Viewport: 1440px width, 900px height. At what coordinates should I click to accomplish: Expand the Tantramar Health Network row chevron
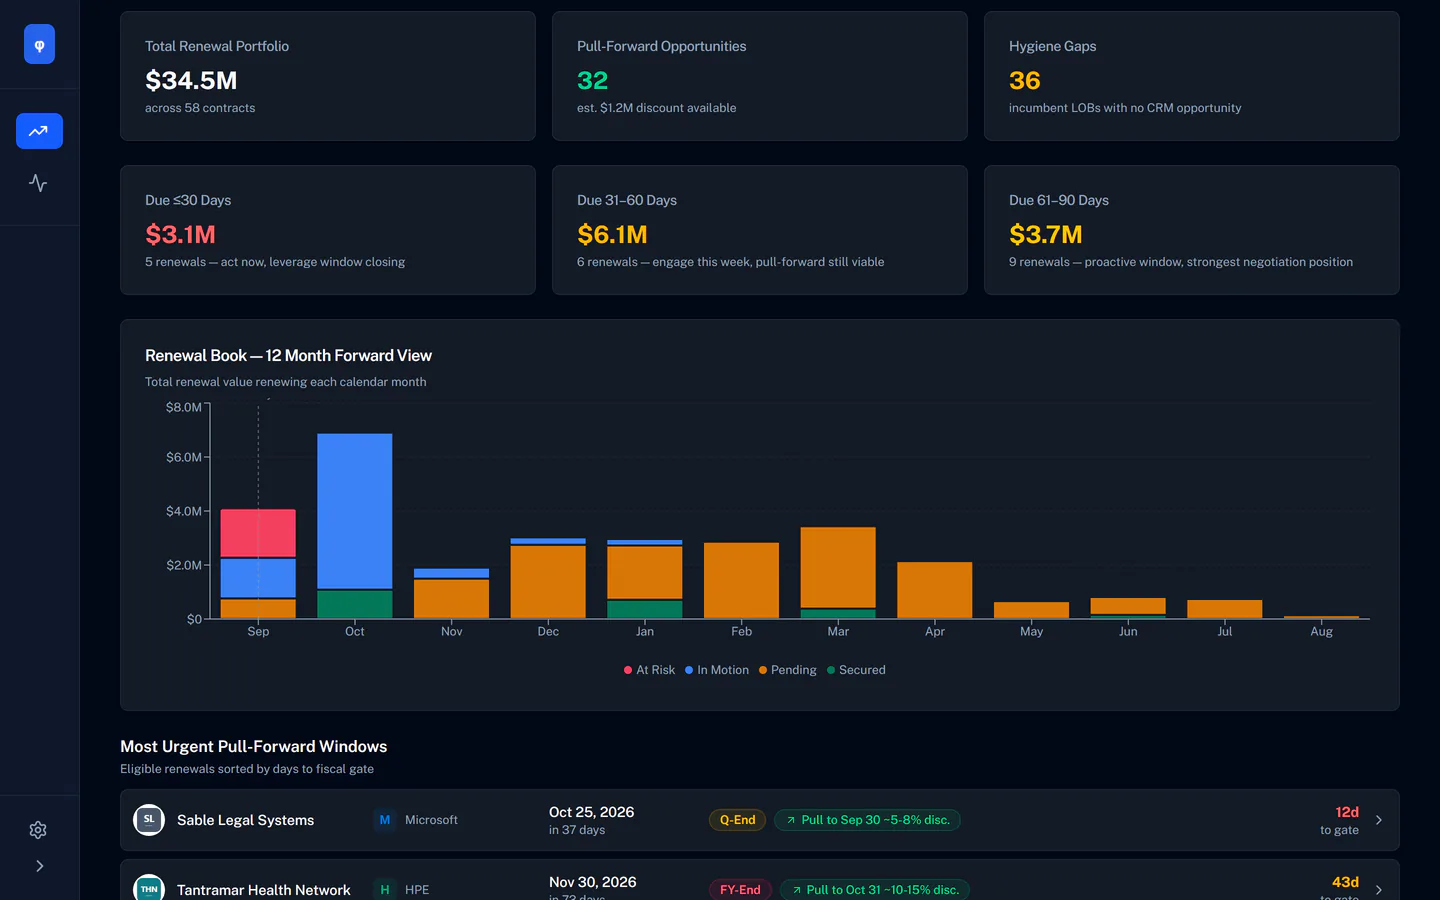(1379, 889)
